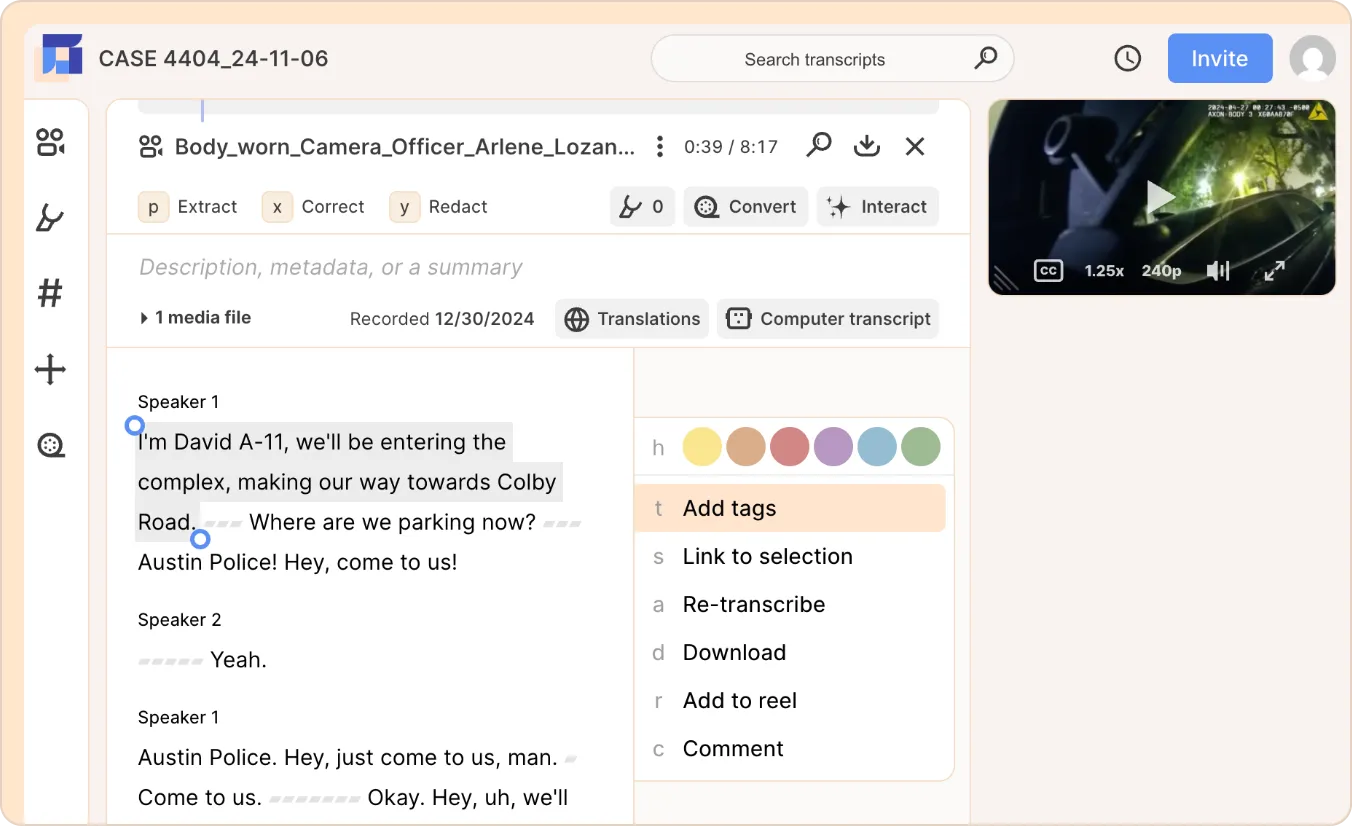Click the magnifier in Search transcripts
The height and width of the screenshot is (826, 1352).
point(986,58)
